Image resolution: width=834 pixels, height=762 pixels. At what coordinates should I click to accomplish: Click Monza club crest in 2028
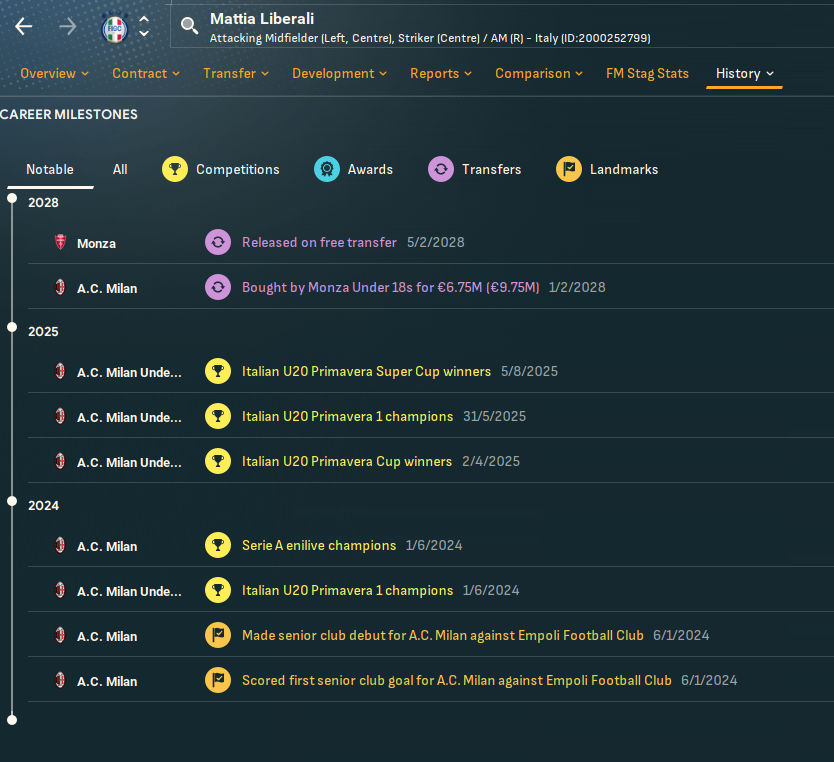point(60,243)
